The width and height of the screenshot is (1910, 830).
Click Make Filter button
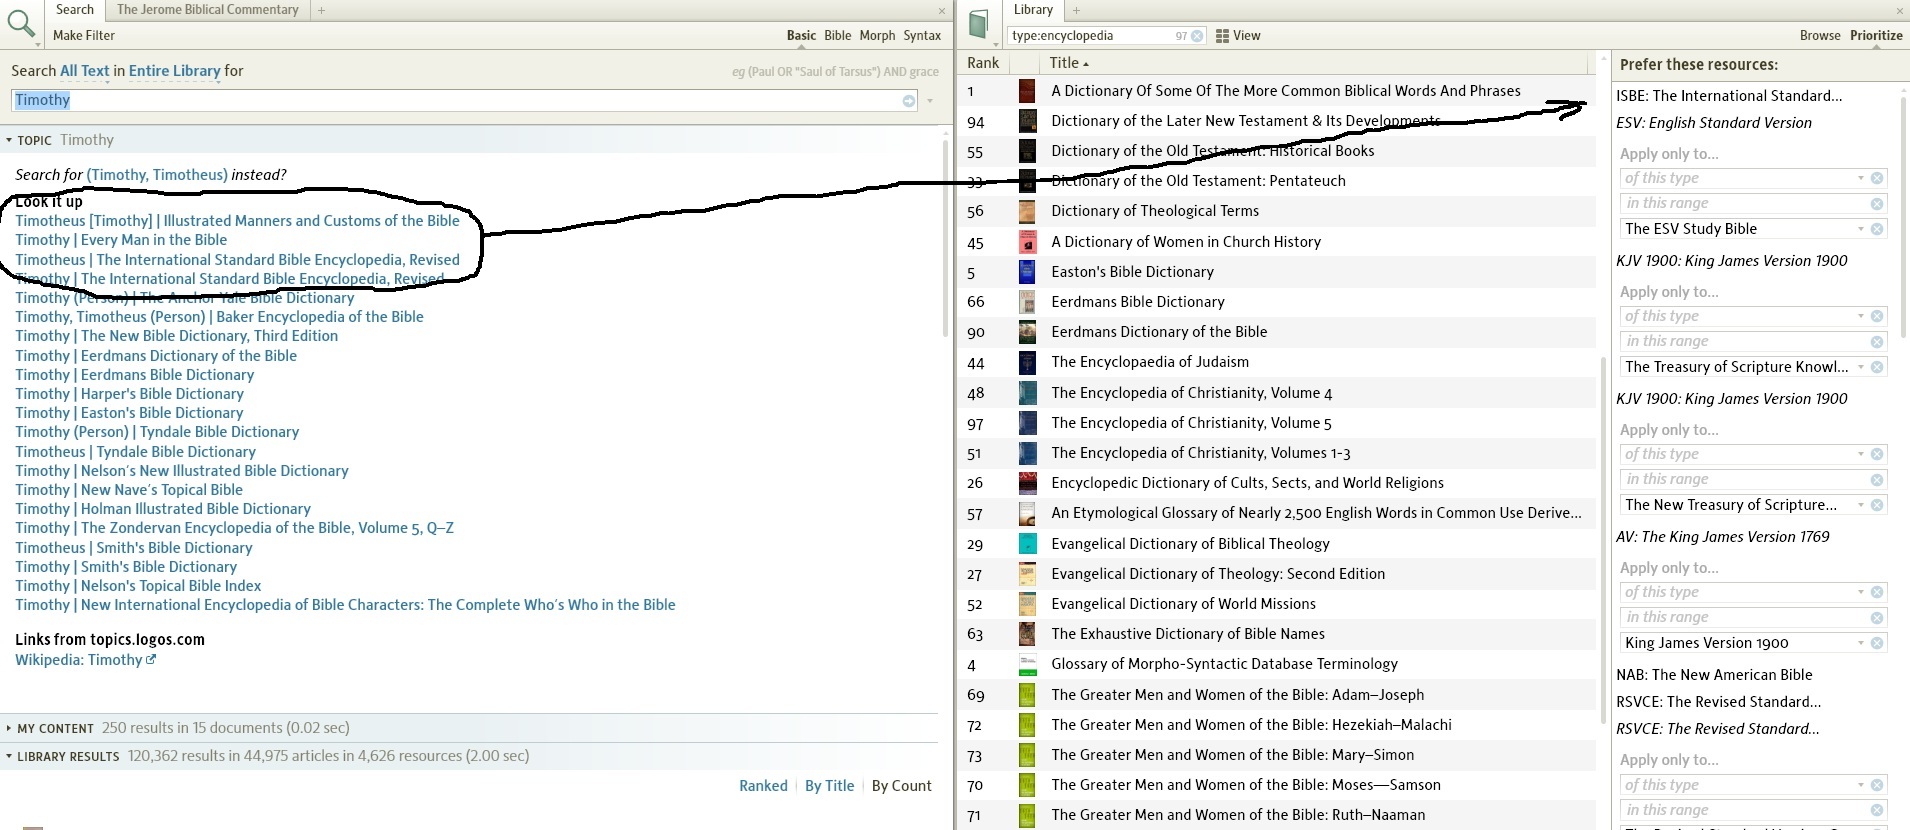[84, 36]
